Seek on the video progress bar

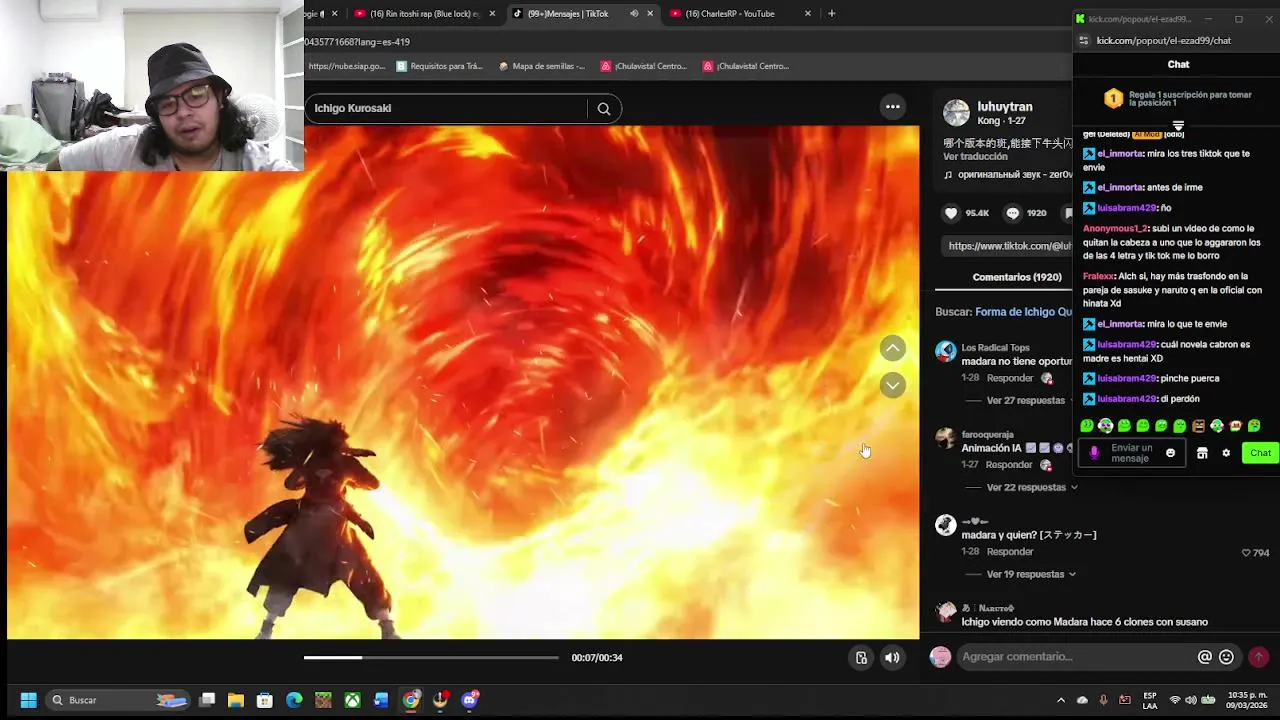[431, 657]
